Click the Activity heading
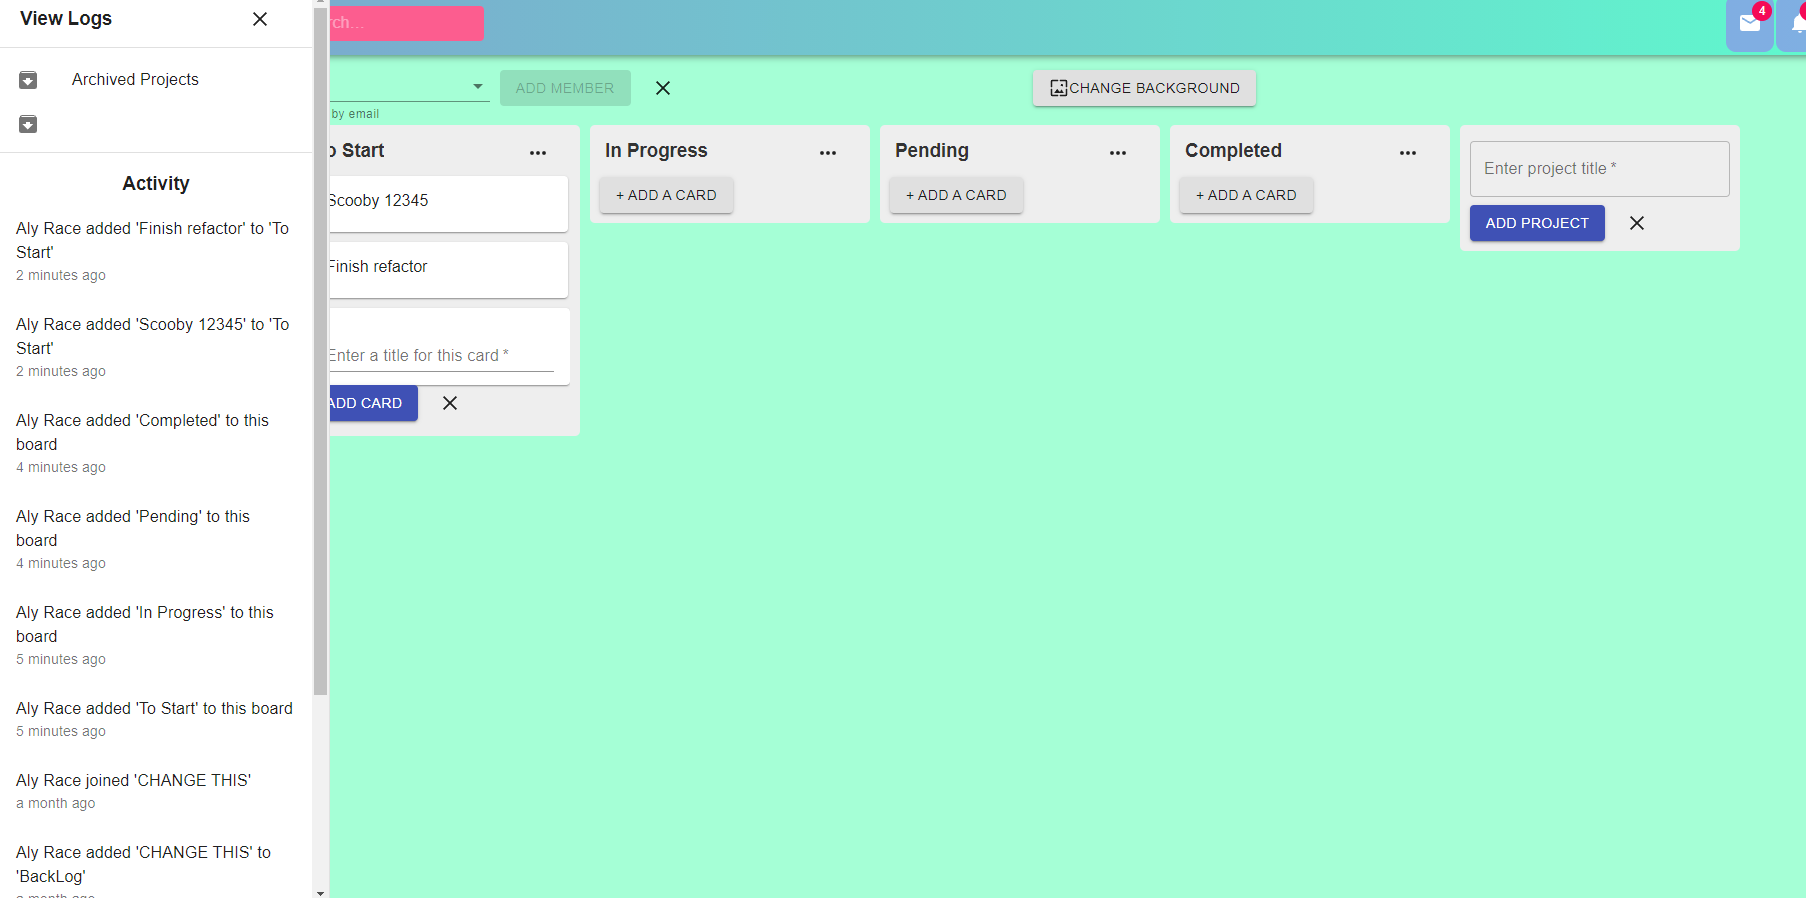The height and width of the screenshot is (898, 1806). [x=156, y=183]
